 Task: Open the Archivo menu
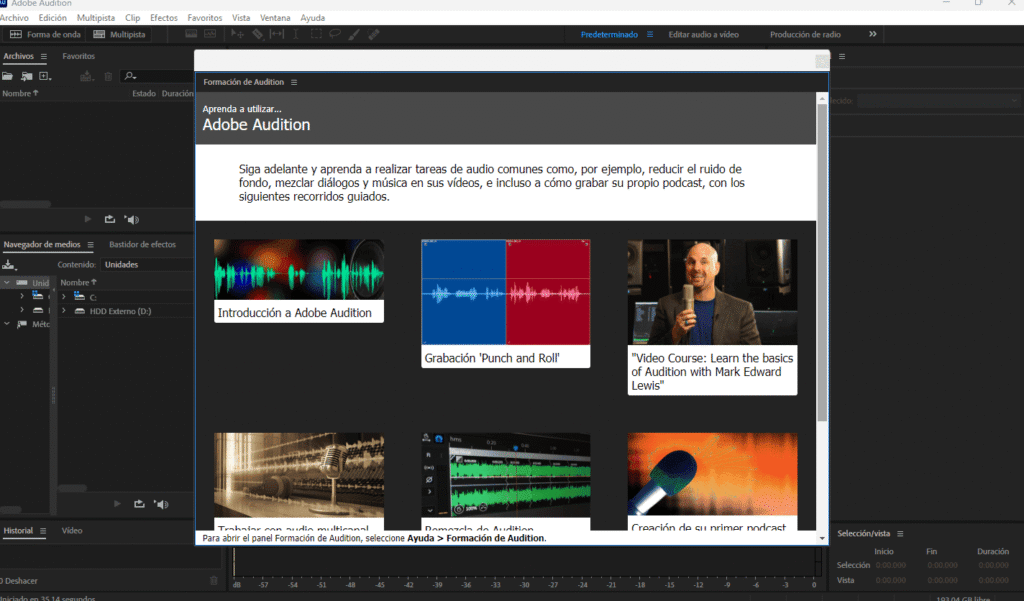tap(14, 18)
